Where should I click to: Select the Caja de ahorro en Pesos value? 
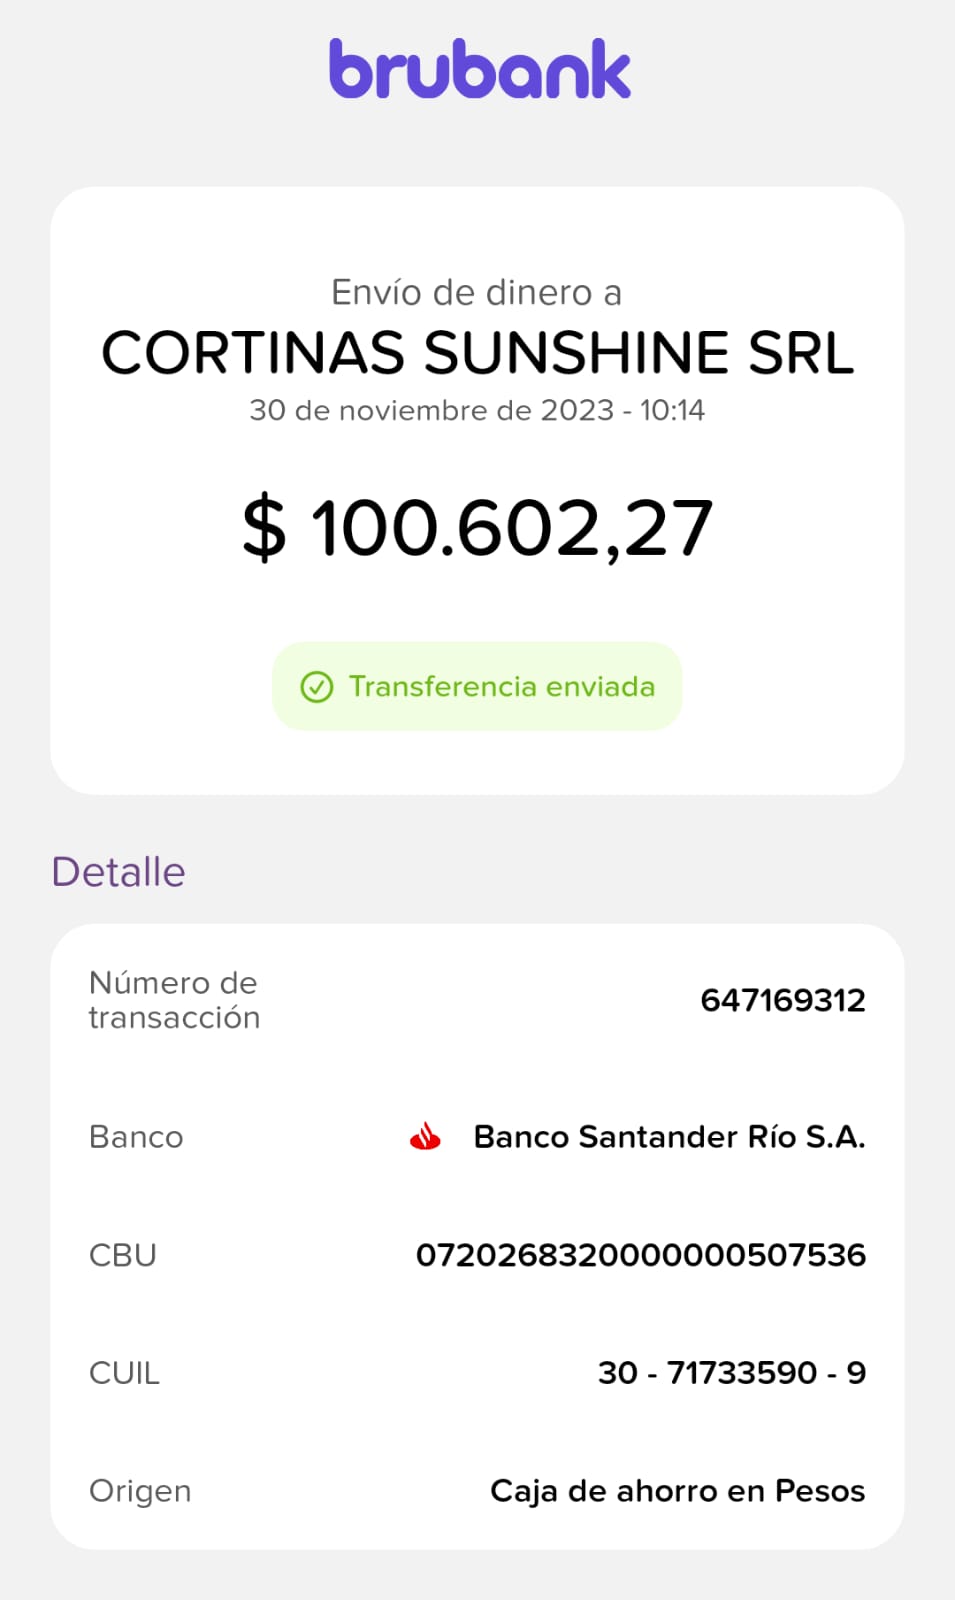(x=677, y=1491)
